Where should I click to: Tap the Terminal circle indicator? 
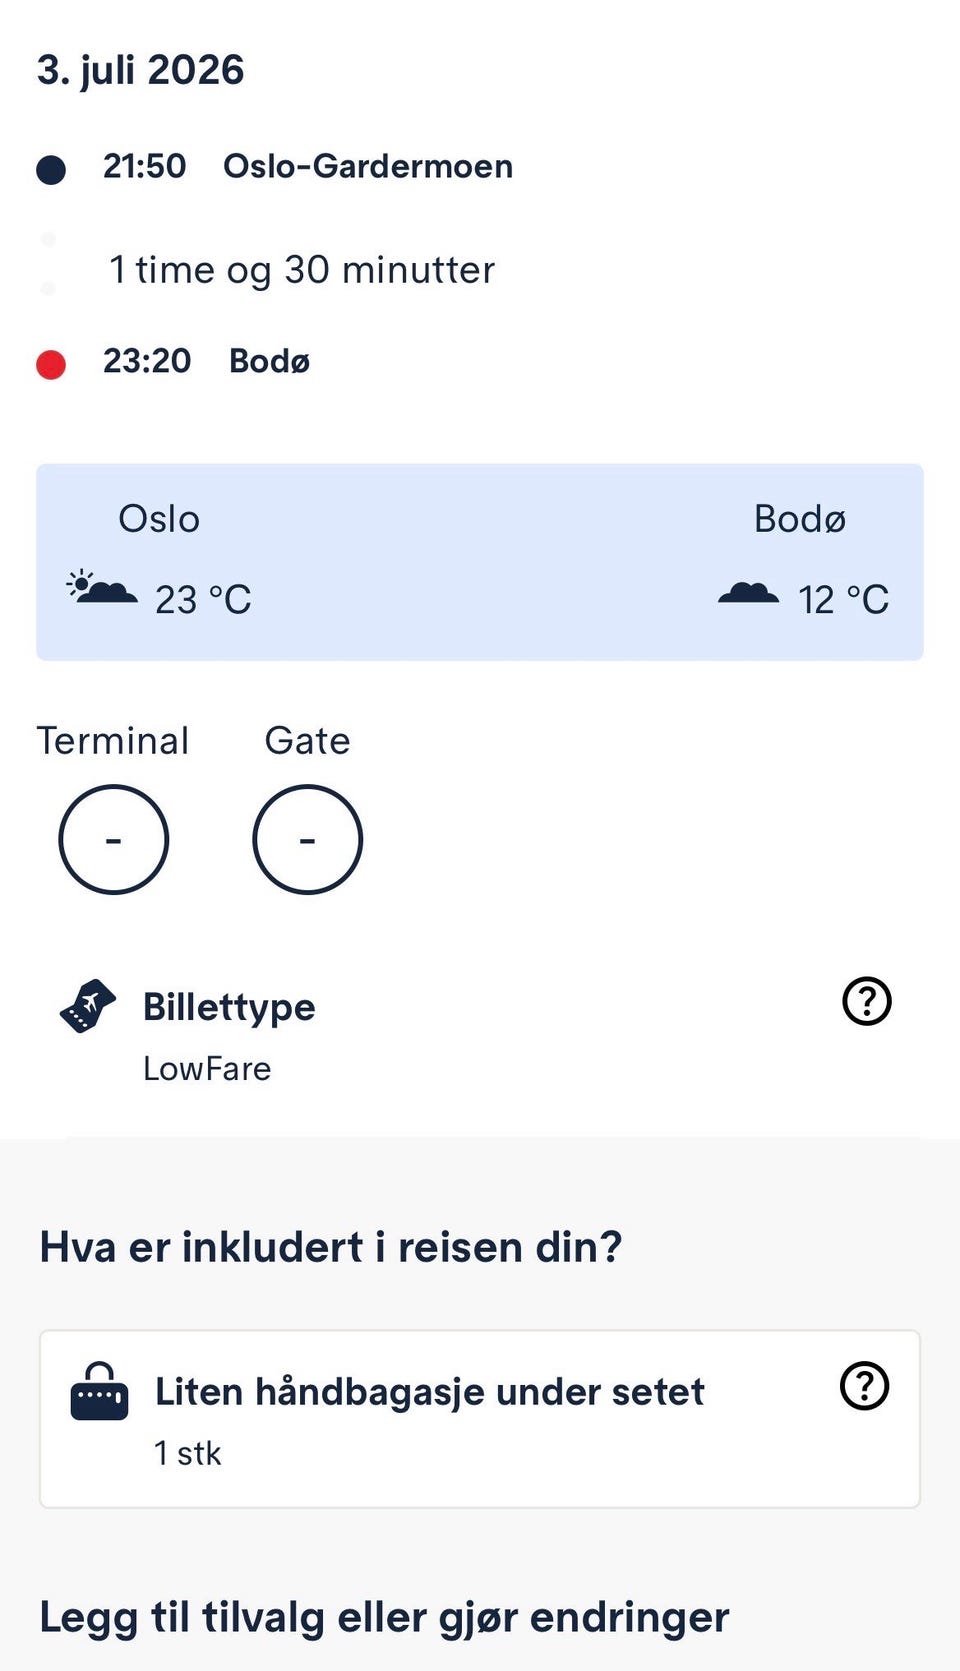point(114,839)
